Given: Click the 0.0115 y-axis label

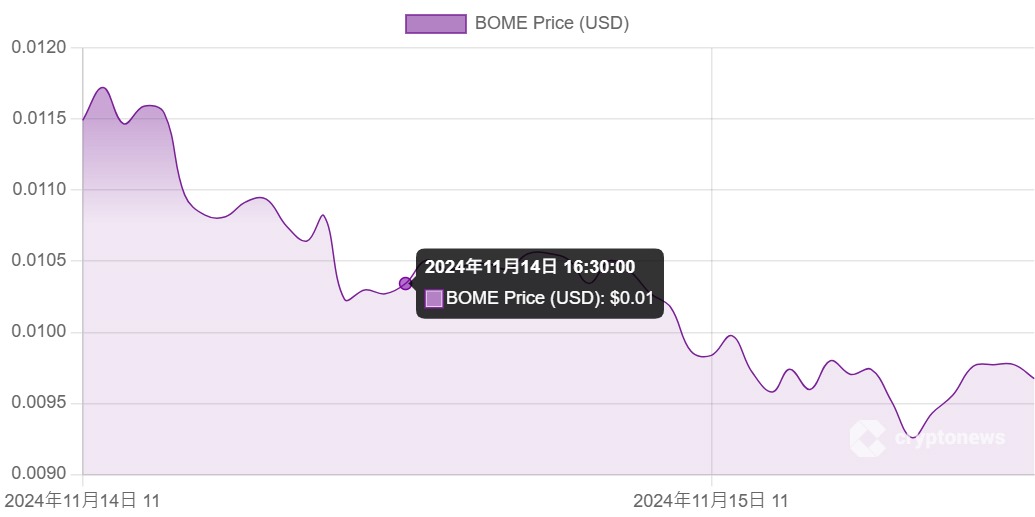Looking at the screenshot, I should coord(39,118).
